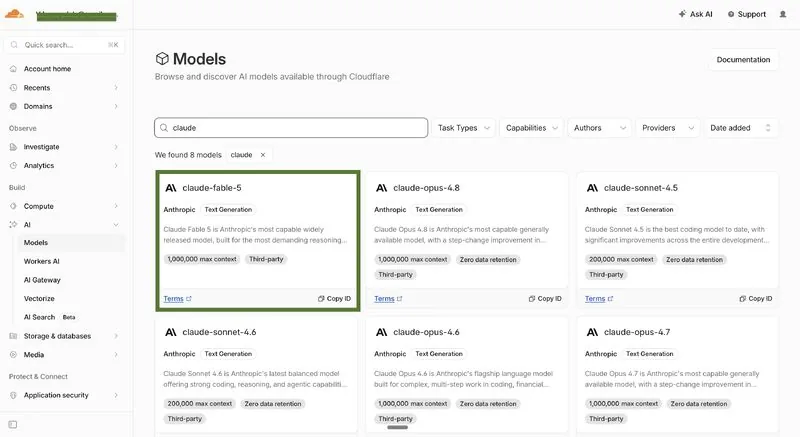
Task: Open the Authors dropdown
Action: [x=599, y=128]
